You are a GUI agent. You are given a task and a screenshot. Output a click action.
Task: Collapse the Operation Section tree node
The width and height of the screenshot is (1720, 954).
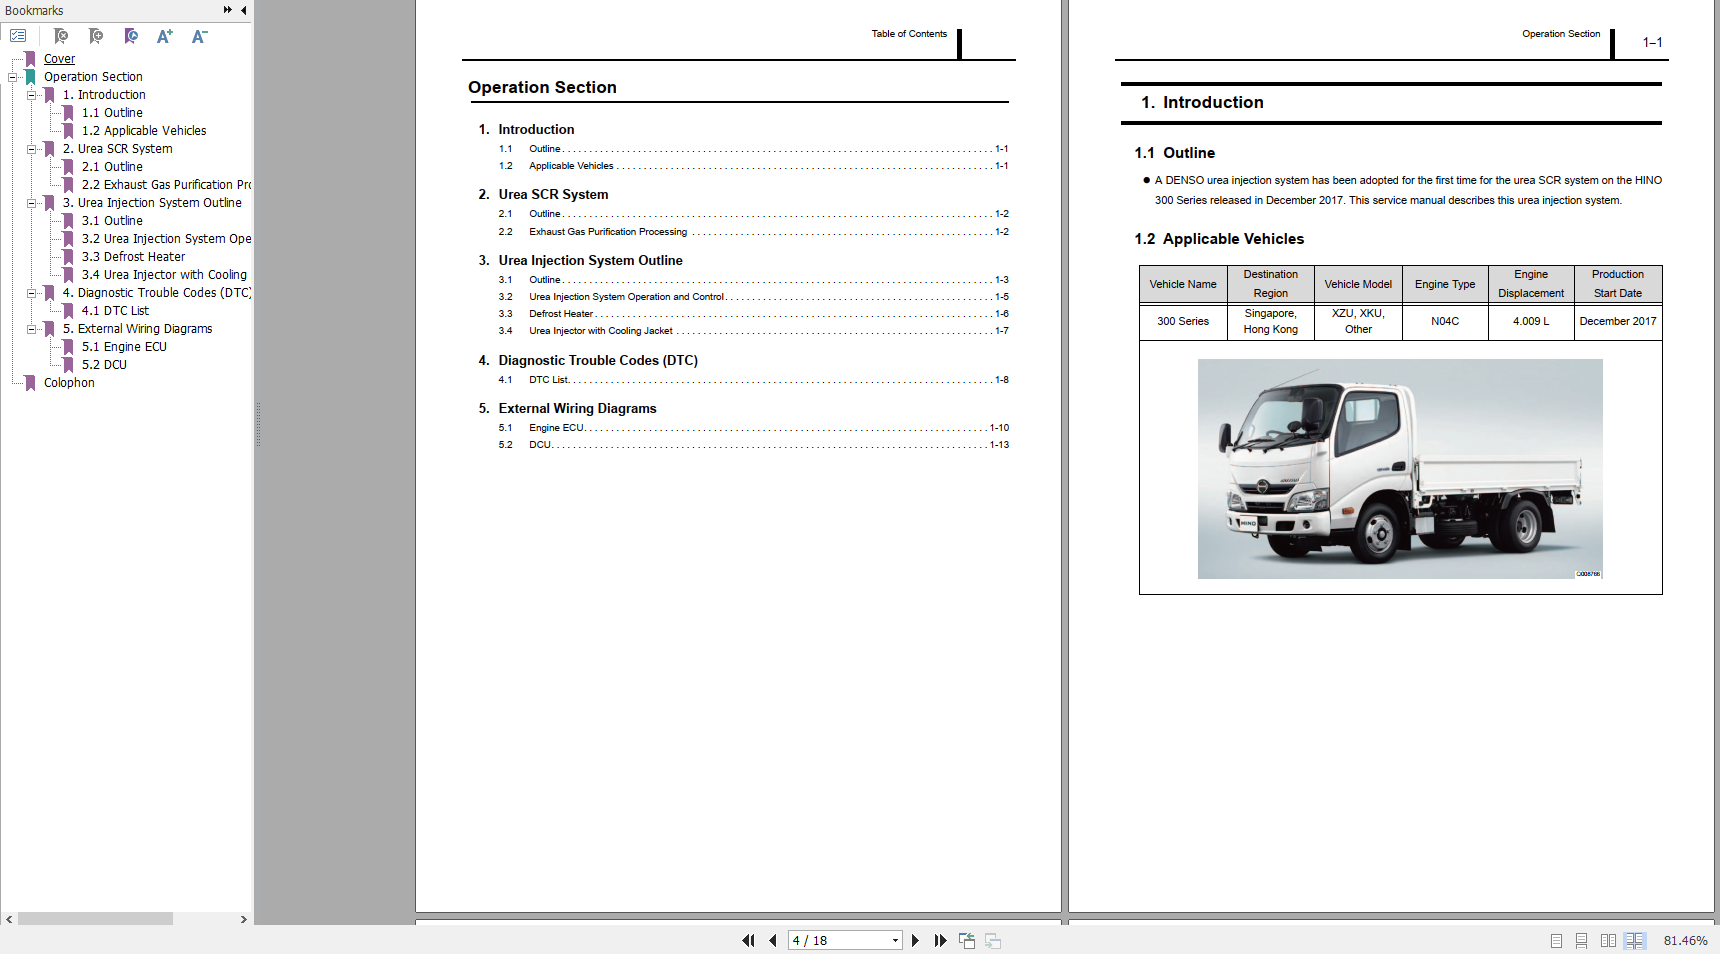(x=13, y=77)
